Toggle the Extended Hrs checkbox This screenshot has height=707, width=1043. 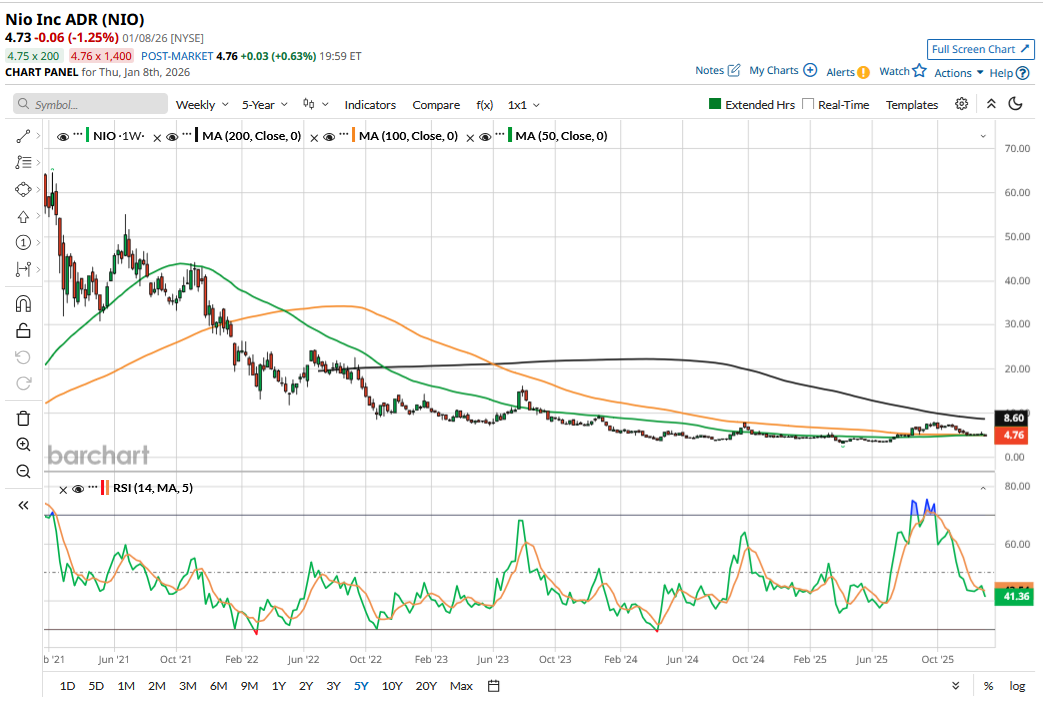tap(715, 104)
